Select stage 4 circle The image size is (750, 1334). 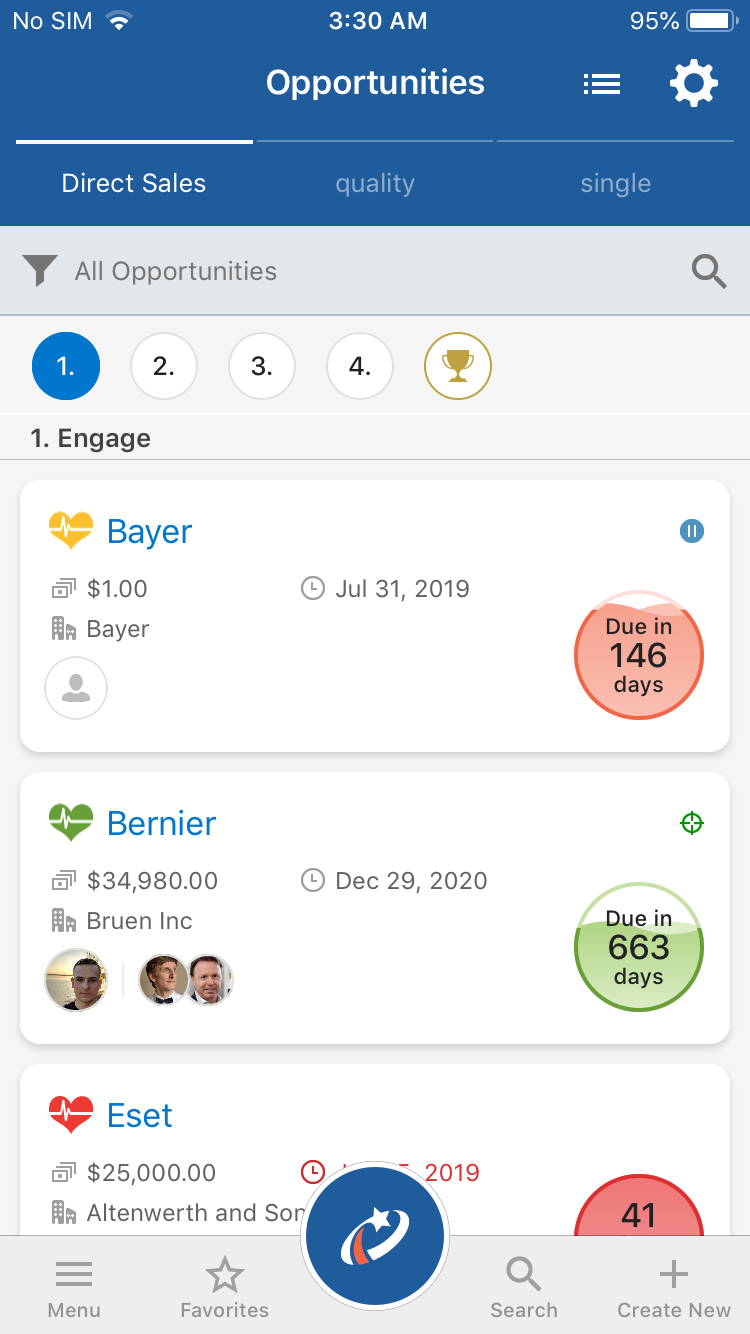pos(360,366)
